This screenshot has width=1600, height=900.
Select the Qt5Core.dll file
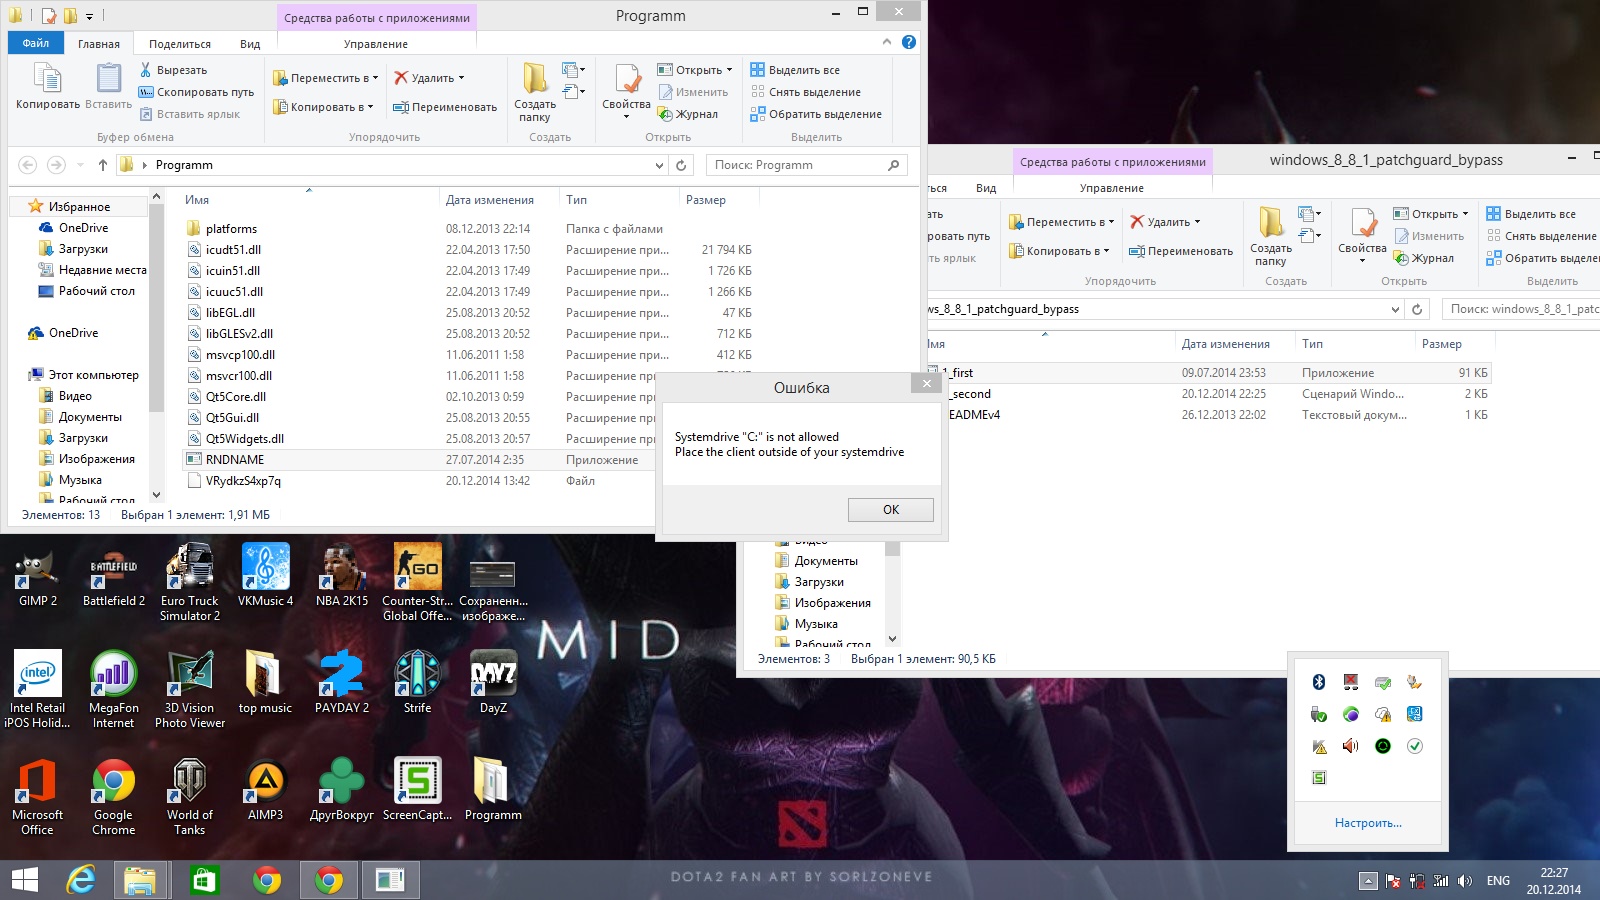point(235,397)
